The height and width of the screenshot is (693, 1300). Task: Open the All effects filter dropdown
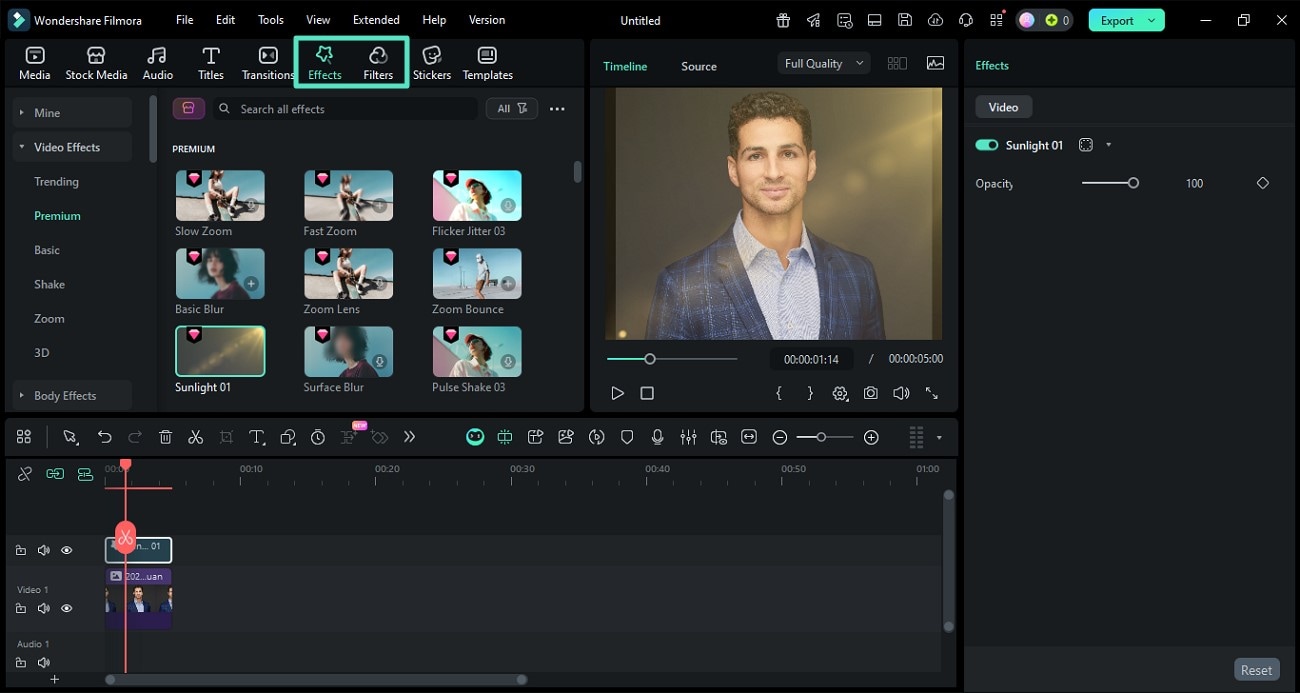pyautogui.click(x=511, y=108)
